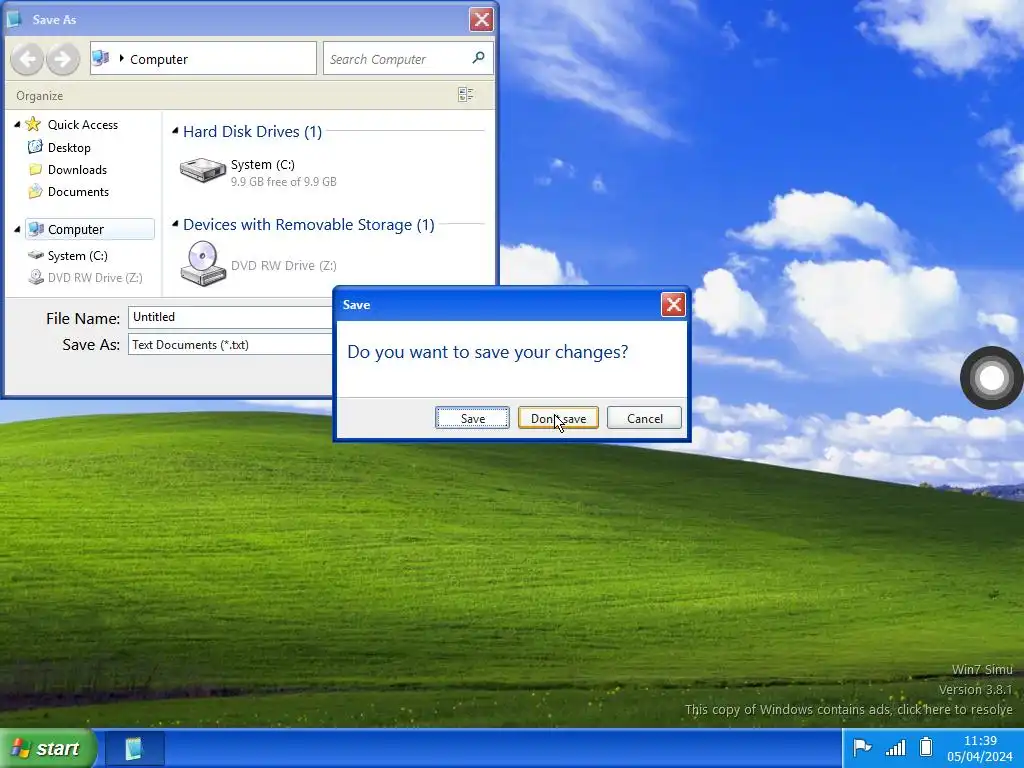Collapse the Hard Disk Drives group
Screen dimensions: 1024x768
[x=175, y=131]
